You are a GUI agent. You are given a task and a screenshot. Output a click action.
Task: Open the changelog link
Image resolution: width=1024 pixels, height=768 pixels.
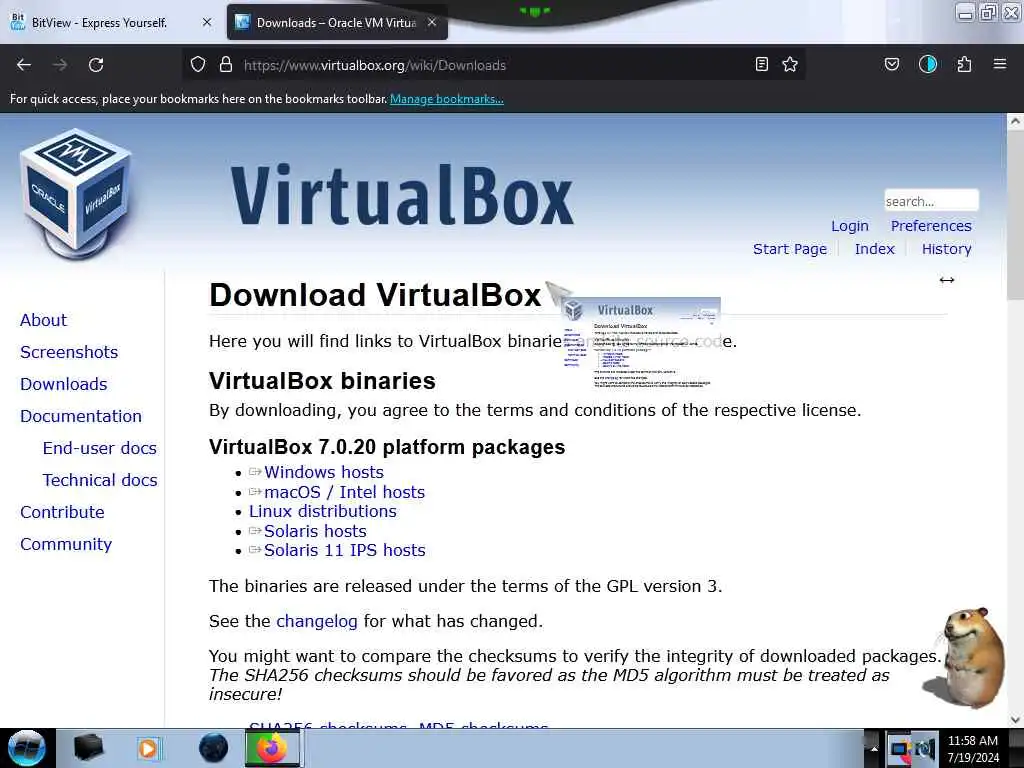tap(317, 621)
